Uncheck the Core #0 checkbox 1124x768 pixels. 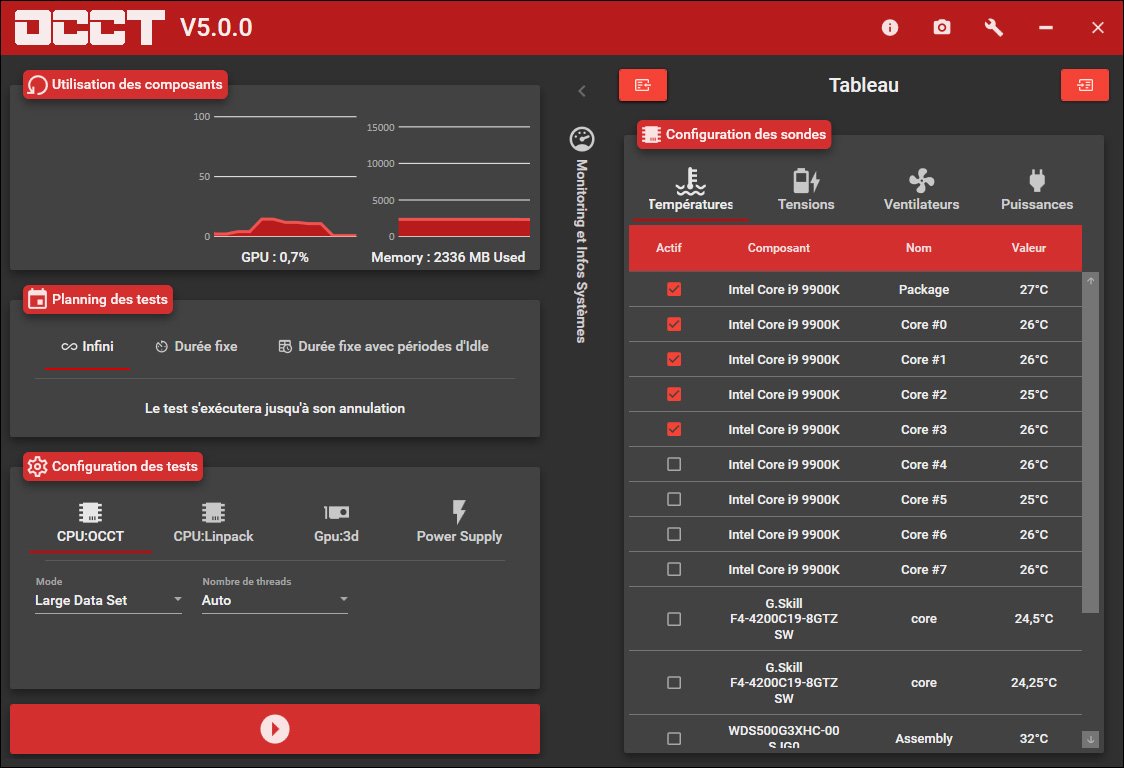coord(674,324)
